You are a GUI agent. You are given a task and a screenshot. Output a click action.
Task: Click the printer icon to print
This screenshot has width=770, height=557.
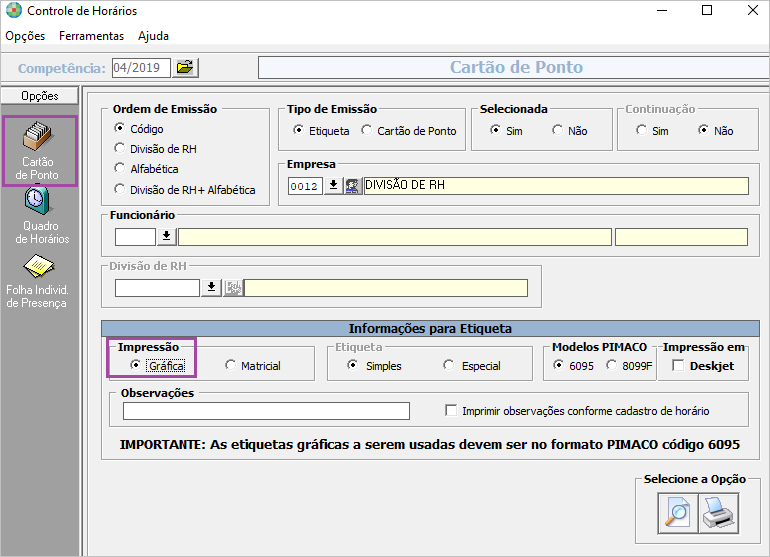click(x=718, y=513)
